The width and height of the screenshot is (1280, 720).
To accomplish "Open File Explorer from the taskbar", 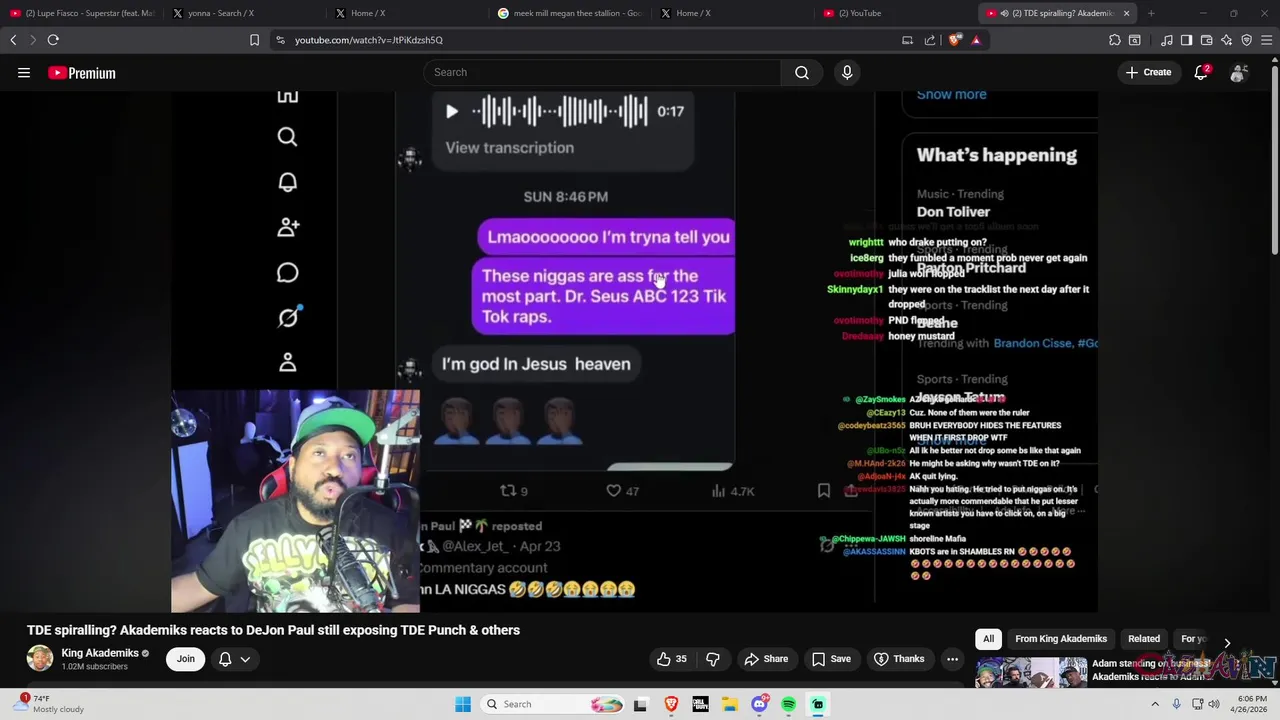I will click(x=729, y=704).
